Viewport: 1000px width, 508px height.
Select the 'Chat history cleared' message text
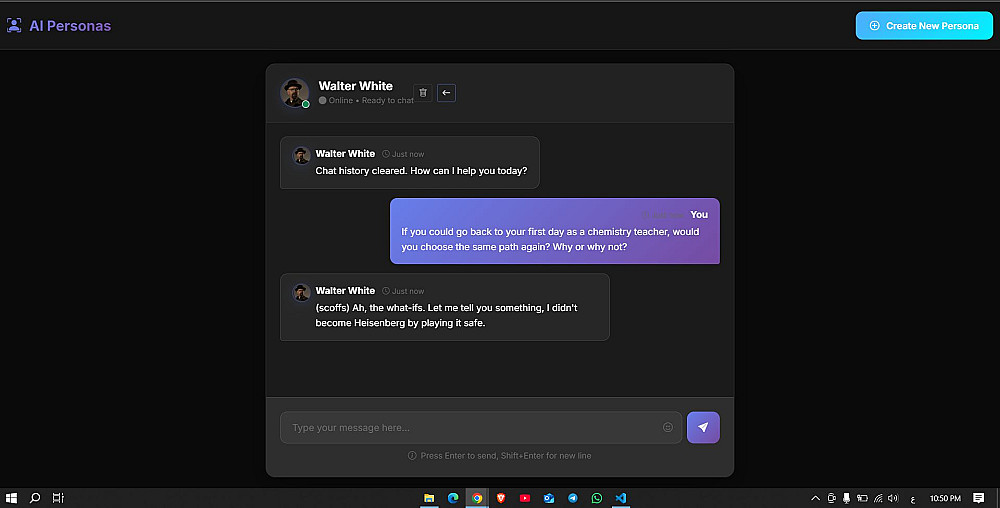421,171
